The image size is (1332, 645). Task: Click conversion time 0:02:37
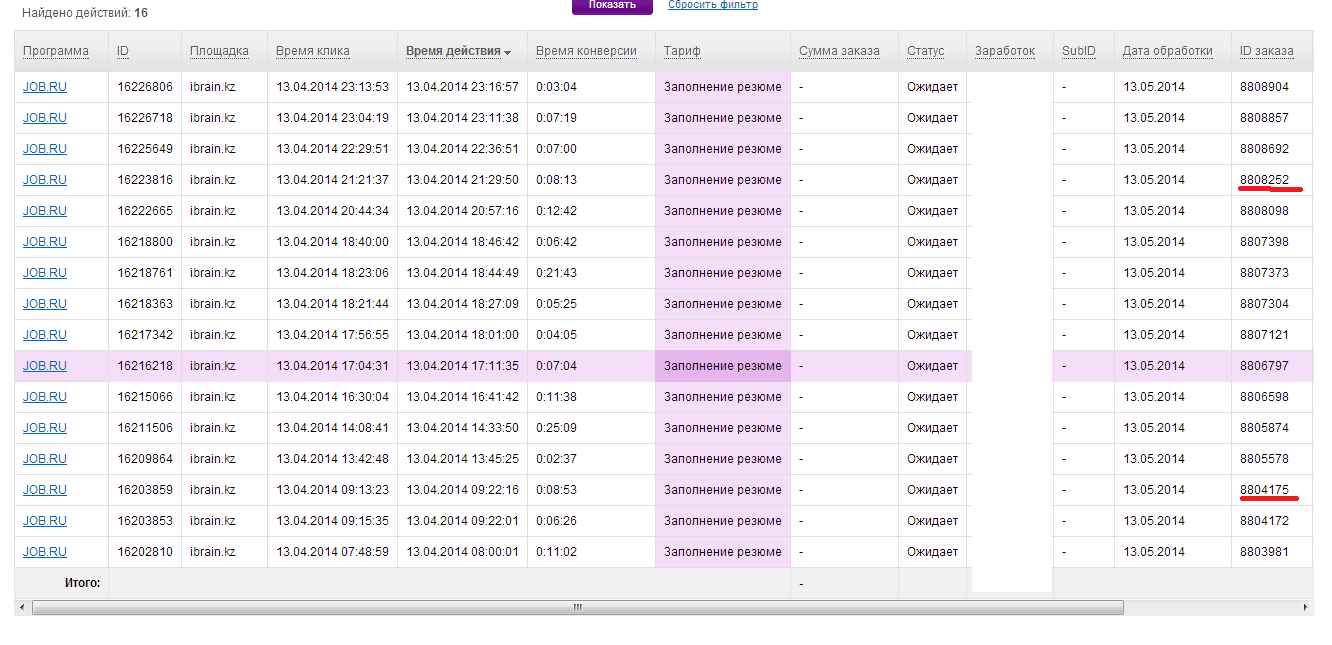(556, 459)
